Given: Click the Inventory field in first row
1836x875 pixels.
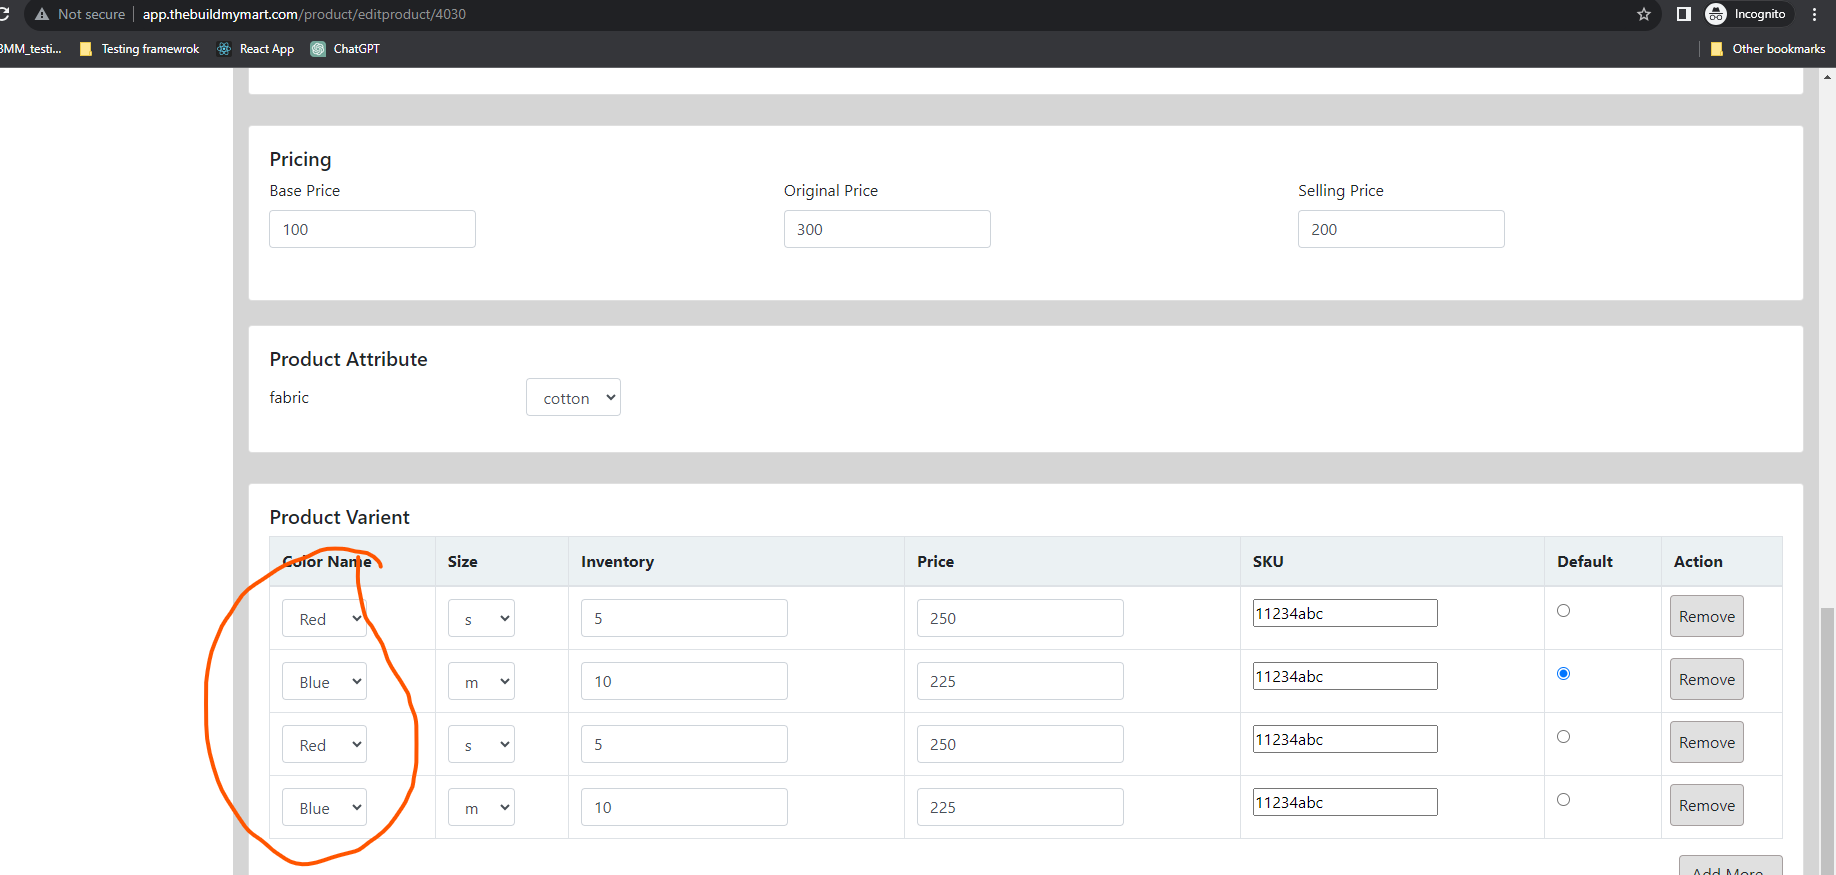Looking at the screenshot, I should [x=684, y=618].
